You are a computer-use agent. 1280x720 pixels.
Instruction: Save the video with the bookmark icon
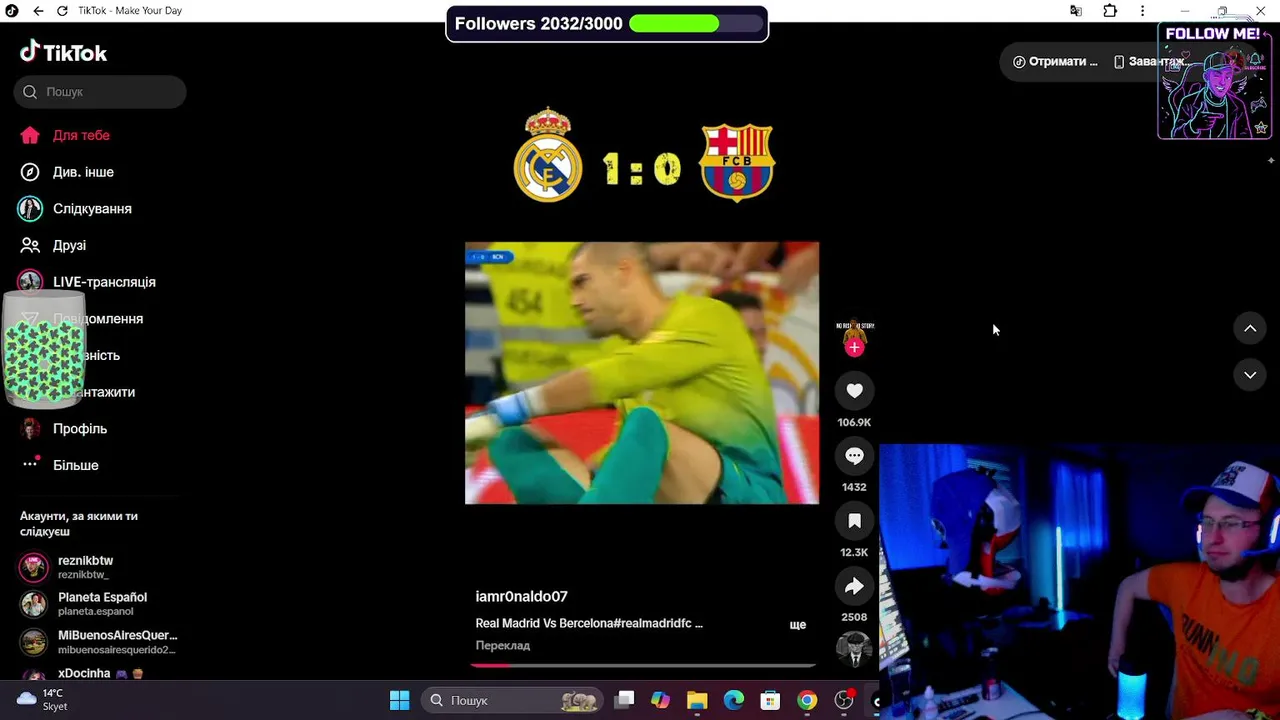coord(854,521)
